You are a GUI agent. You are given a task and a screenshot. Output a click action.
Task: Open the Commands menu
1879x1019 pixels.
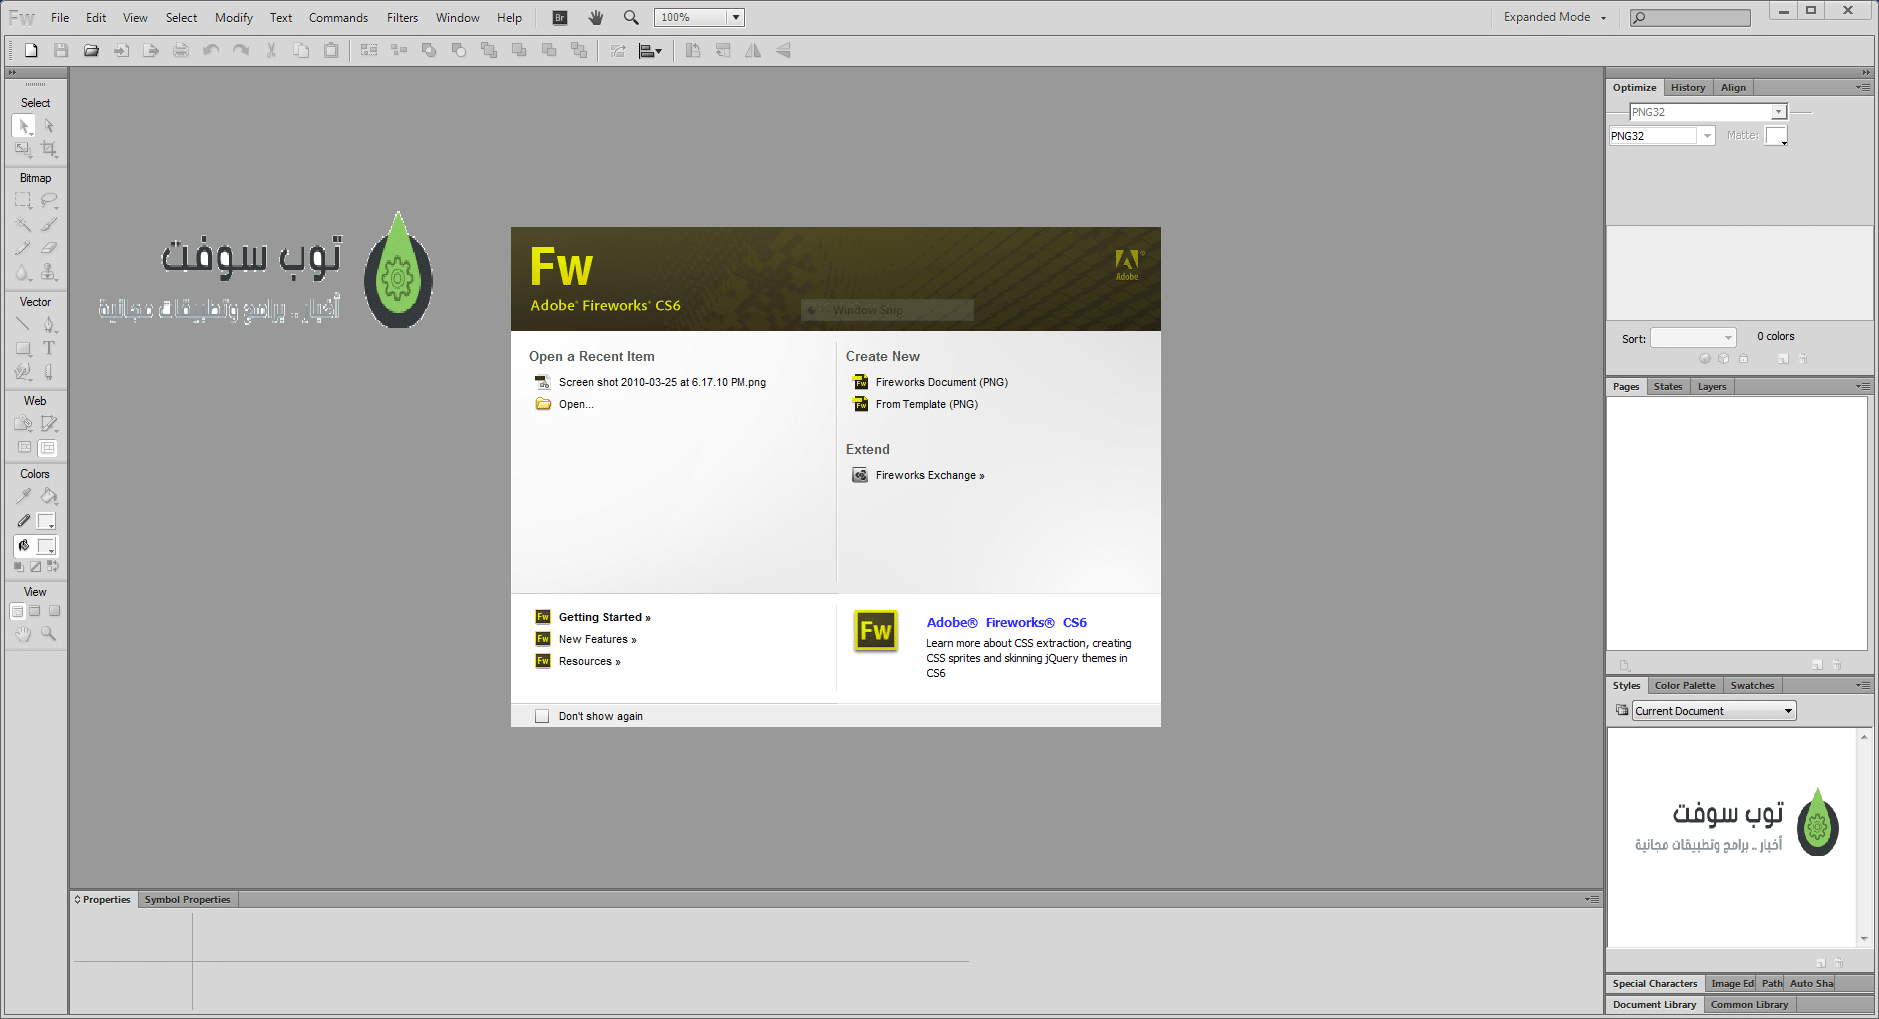coord(338,17)
